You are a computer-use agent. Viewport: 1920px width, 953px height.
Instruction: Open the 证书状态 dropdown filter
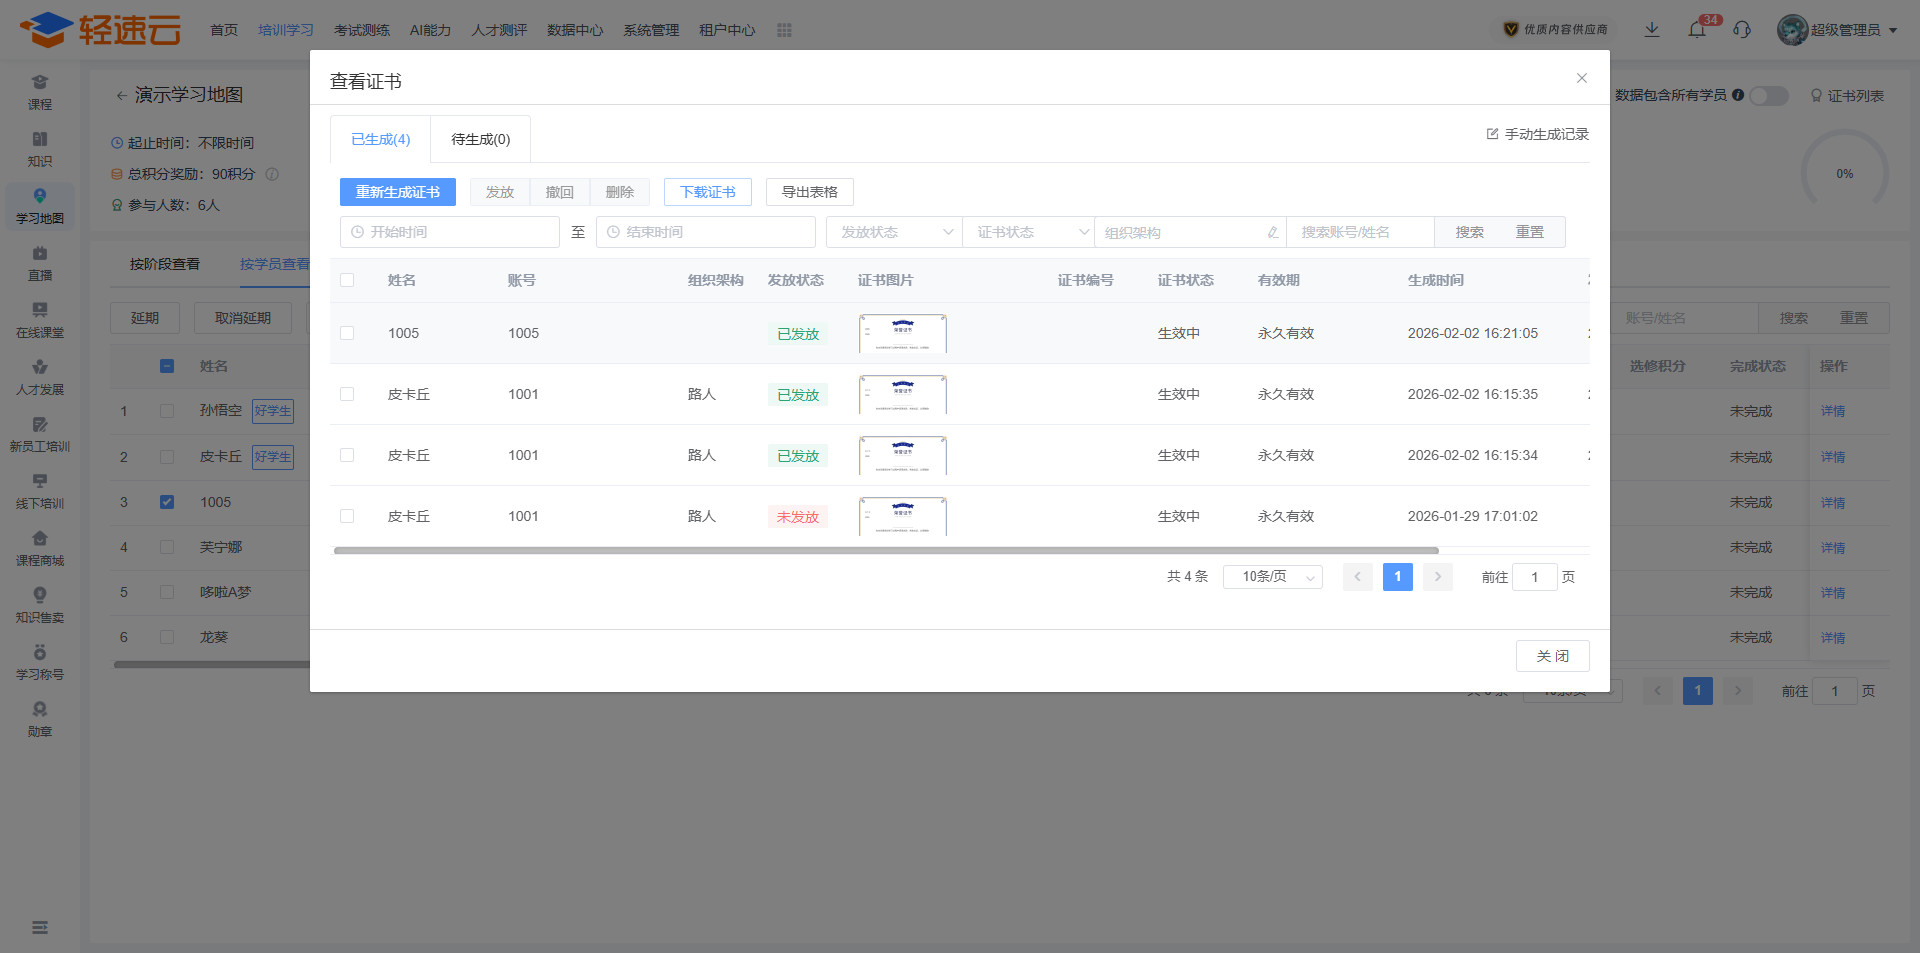click(x=1029, y=232)
